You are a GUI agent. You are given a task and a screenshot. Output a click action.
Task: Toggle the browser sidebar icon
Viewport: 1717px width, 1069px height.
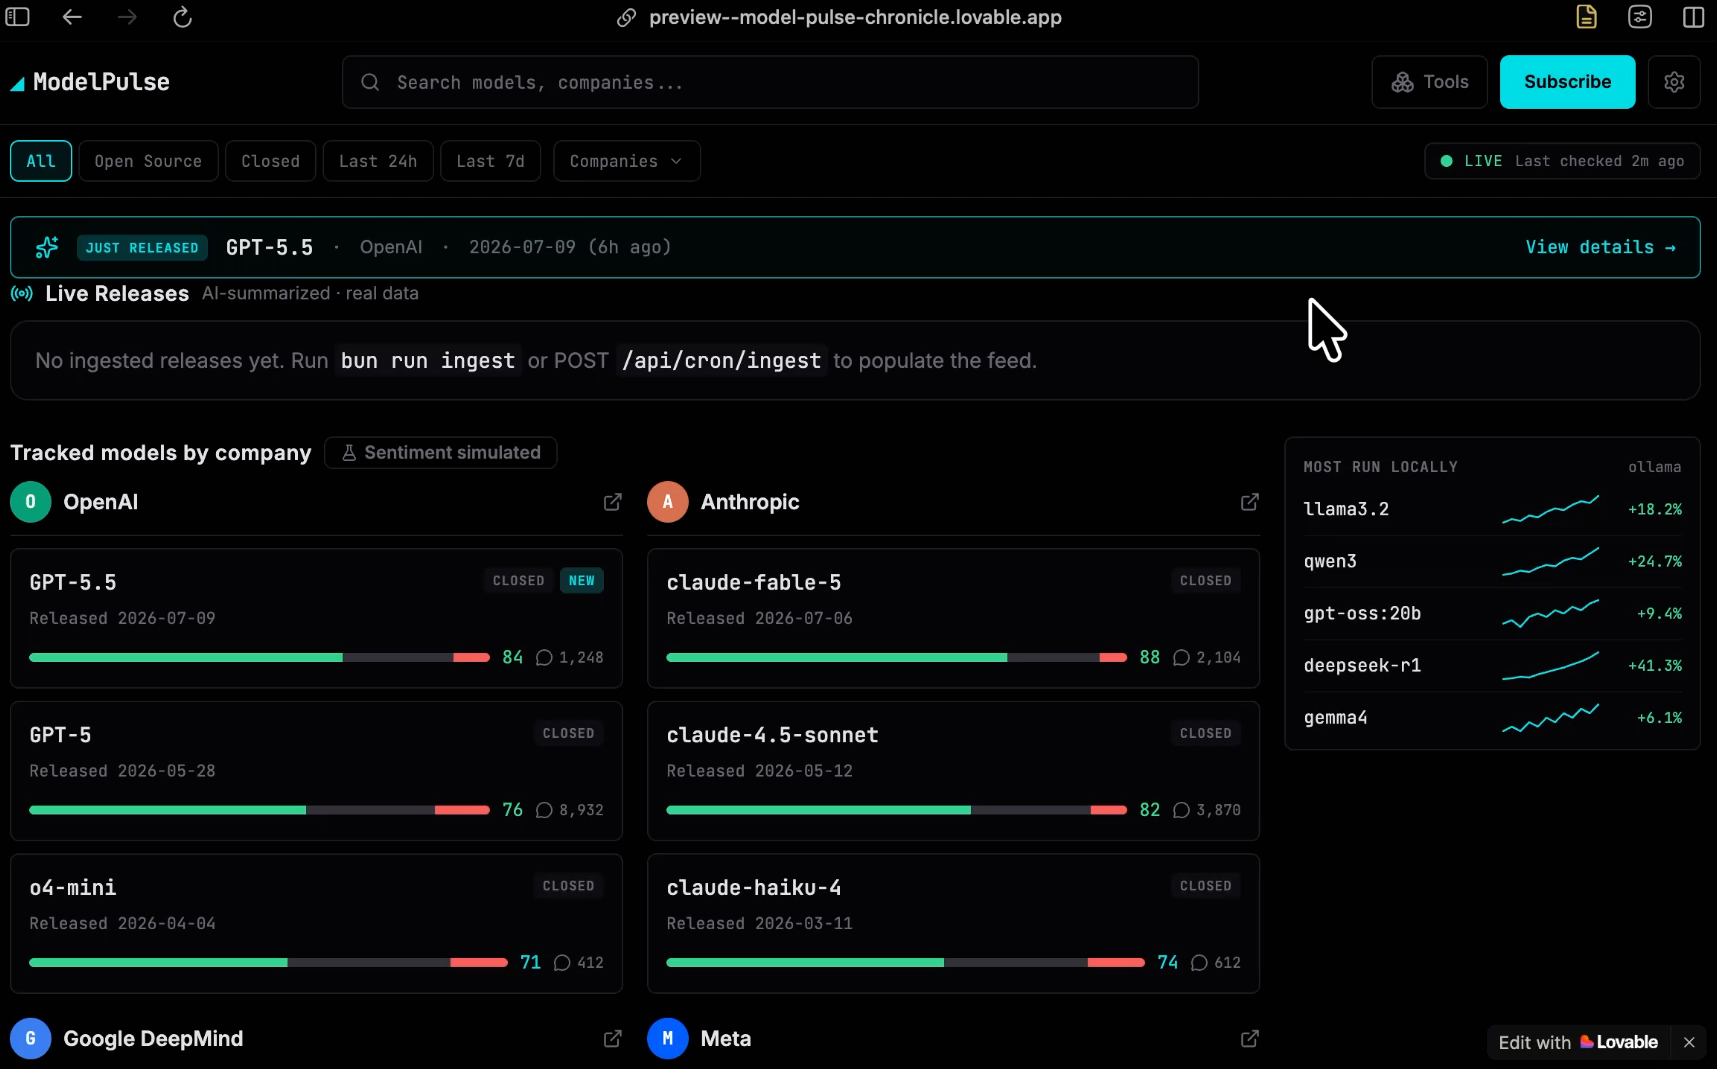point(18,17)
